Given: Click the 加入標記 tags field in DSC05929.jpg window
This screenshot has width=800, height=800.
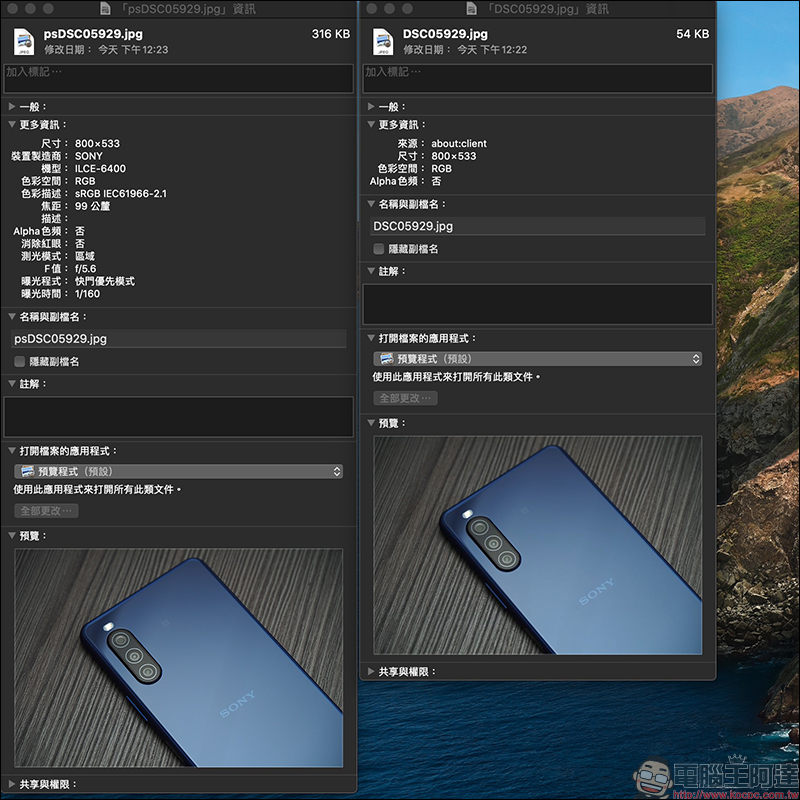Looking at the screenshot, I should 538,78.
